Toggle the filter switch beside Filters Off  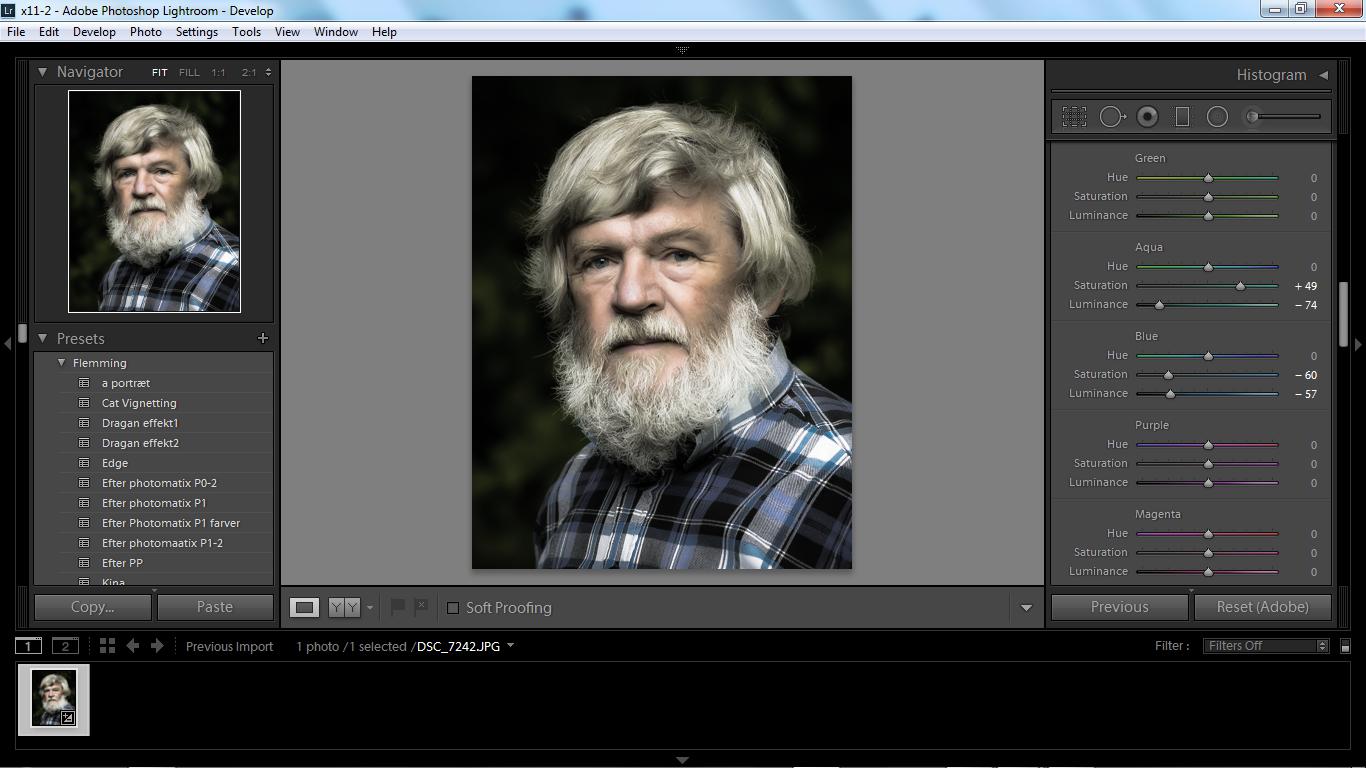tap(1345, 647)
